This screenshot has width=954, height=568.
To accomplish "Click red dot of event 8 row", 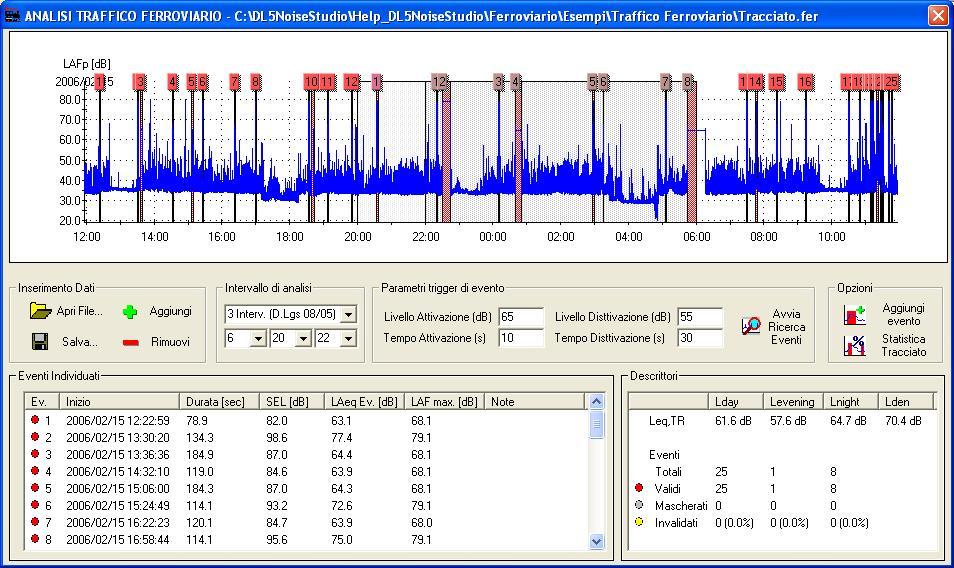I will click(35, 539).
